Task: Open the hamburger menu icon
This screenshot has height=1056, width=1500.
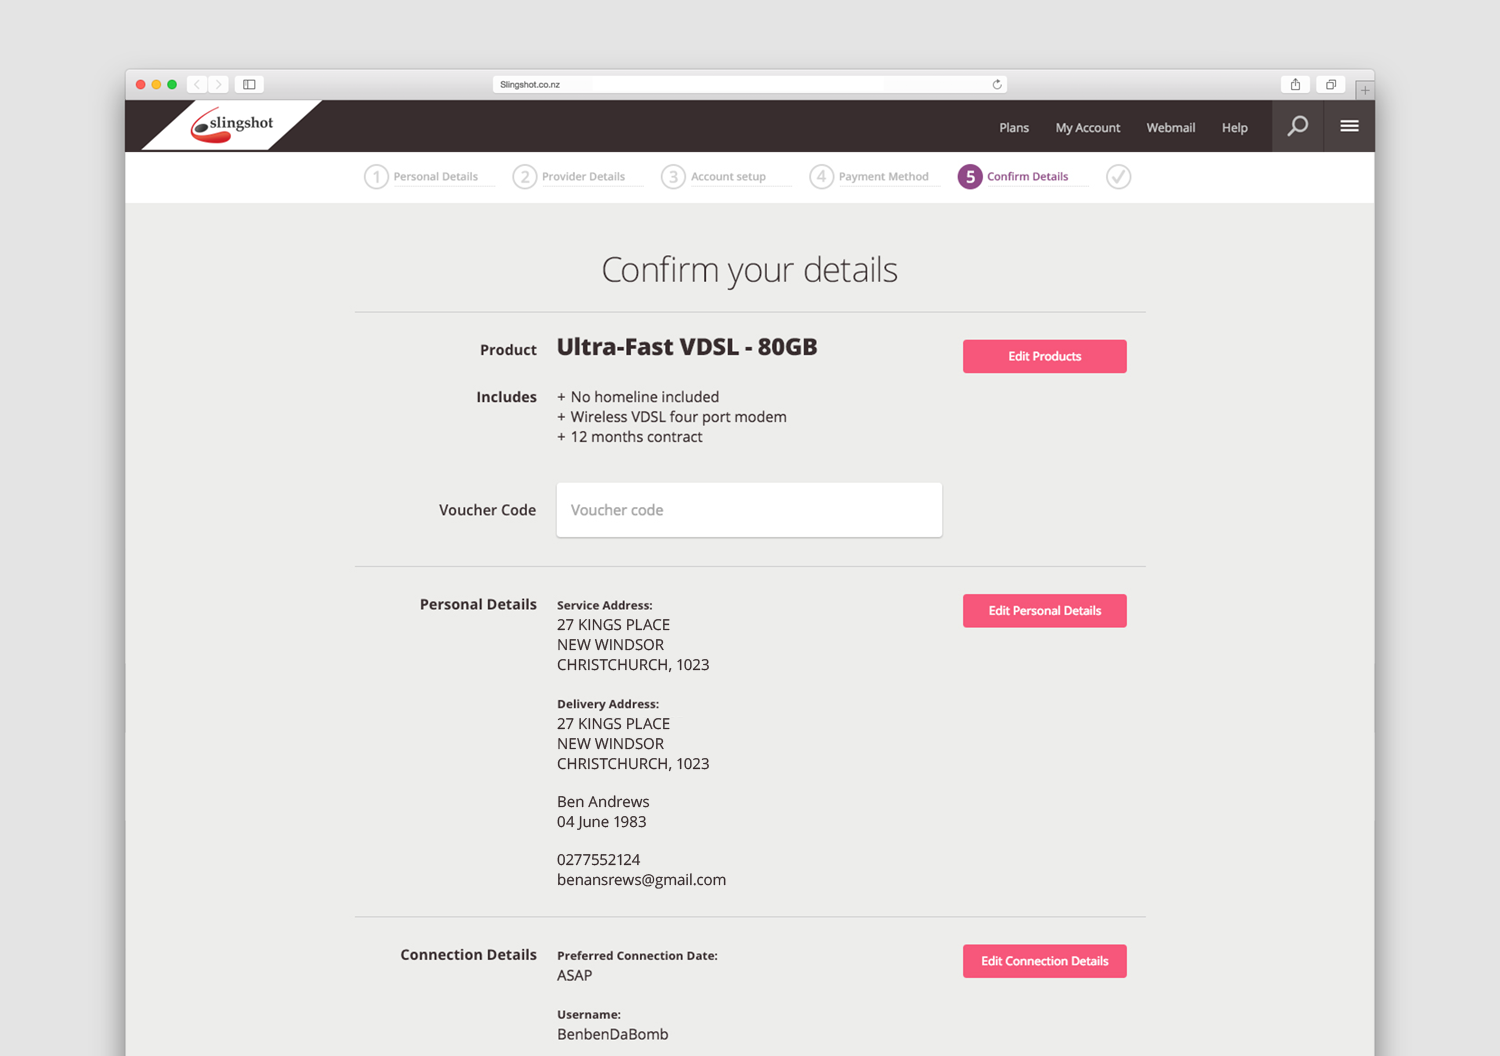Action: tap(1349, 126)
